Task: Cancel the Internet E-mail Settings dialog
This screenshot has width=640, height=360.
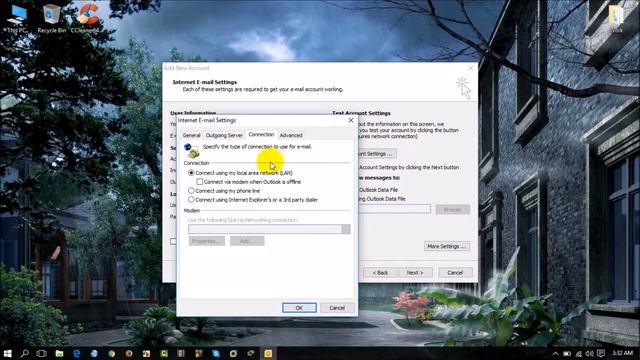Action: pos(337,308)
